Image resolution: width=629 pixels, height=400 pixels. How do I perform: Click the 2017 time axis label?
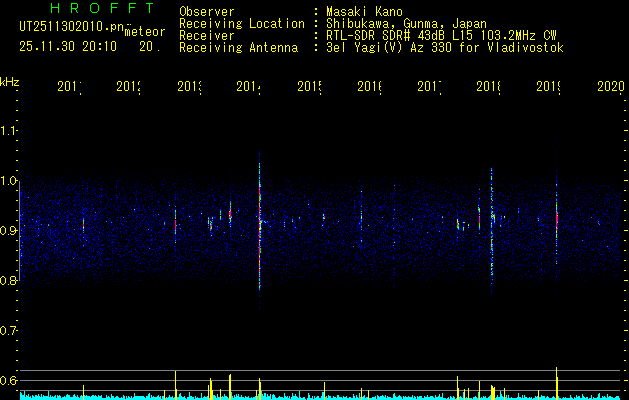coord(429,86)
